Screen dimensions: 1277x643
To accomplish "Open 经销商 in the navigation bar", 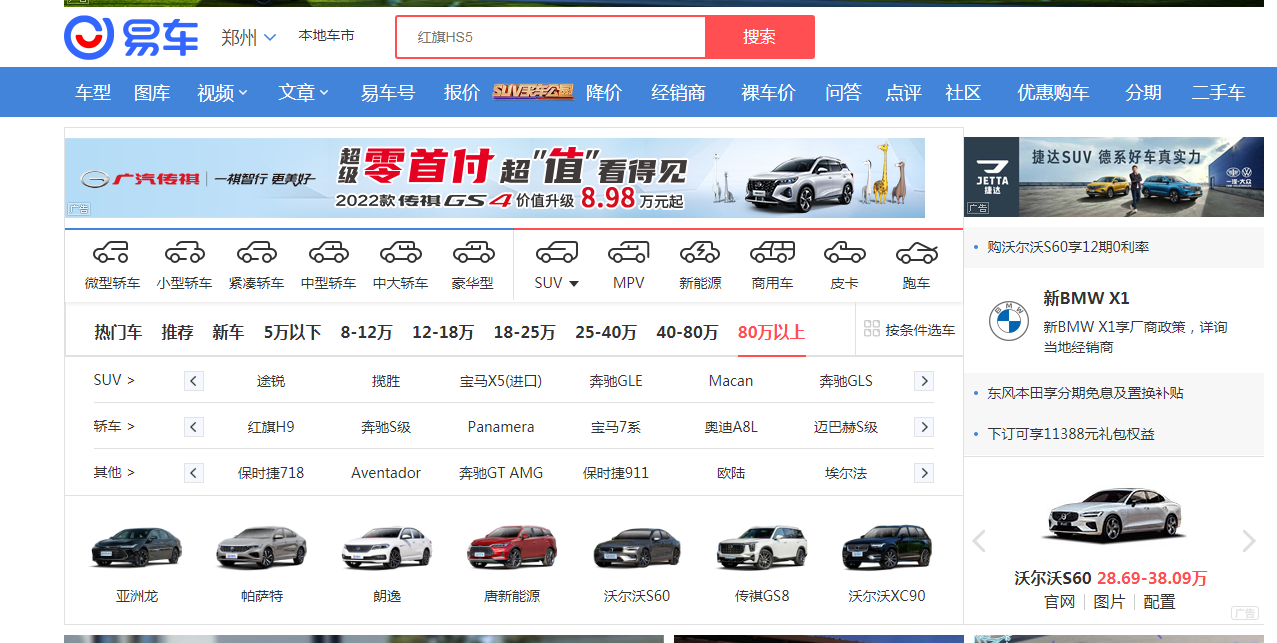I will [678, 93].
